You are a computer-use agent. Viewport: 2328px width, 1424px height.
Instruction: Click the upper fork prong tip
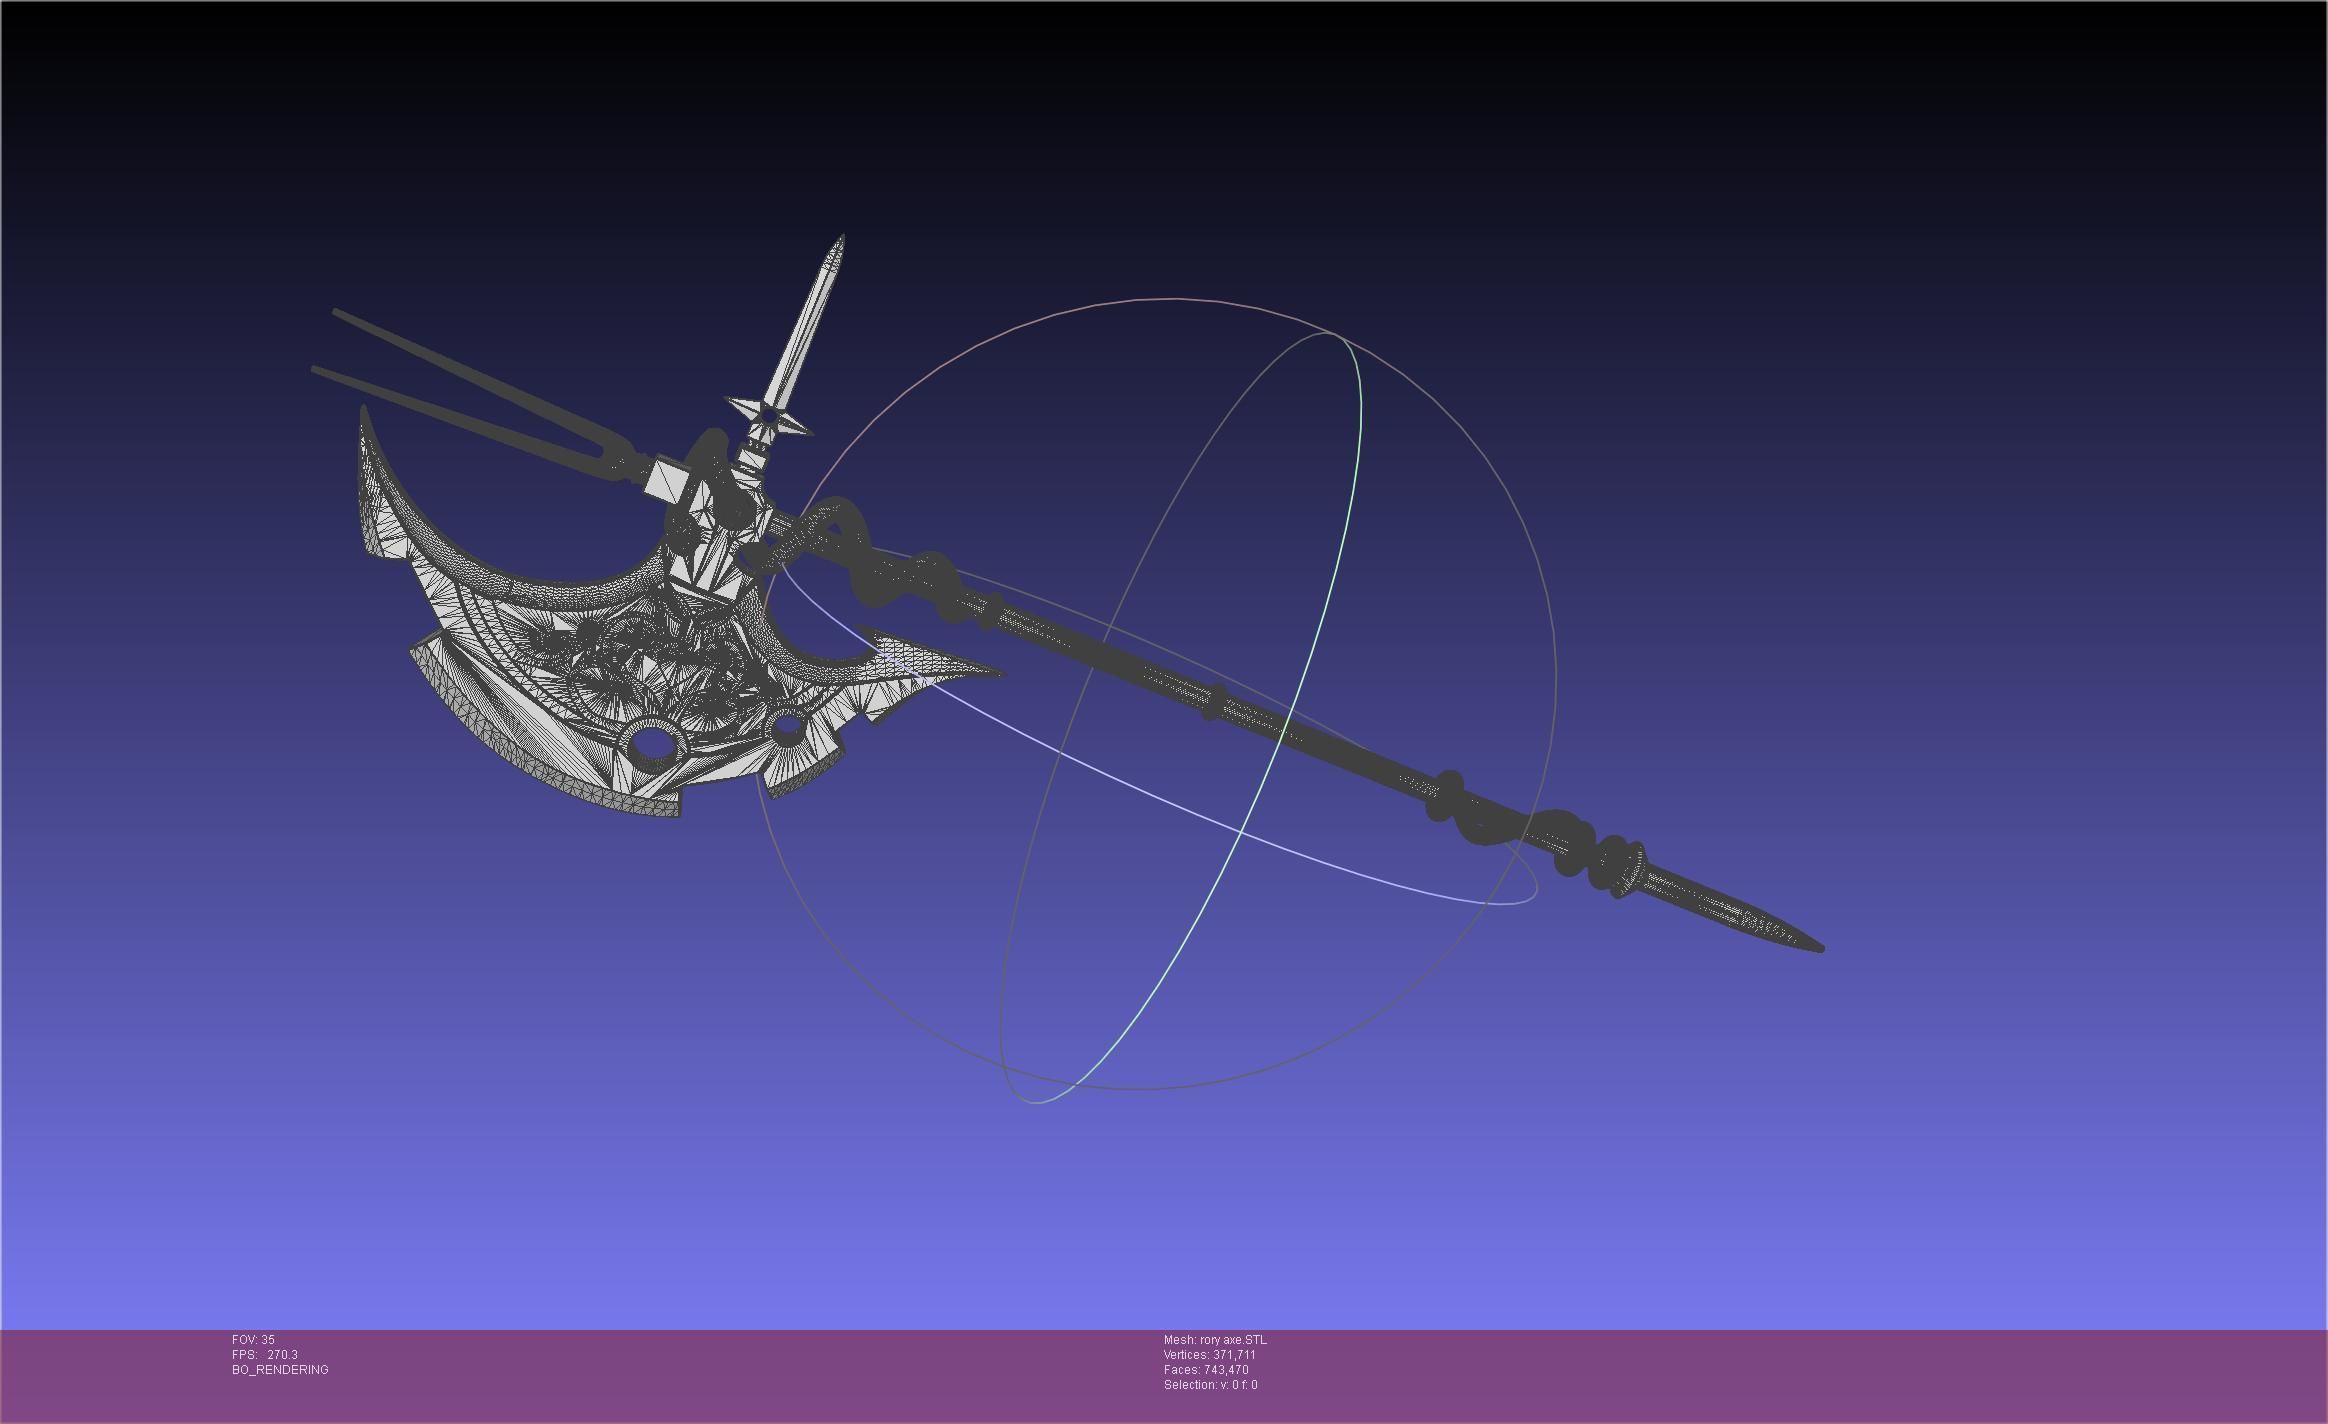coord(340,313)
